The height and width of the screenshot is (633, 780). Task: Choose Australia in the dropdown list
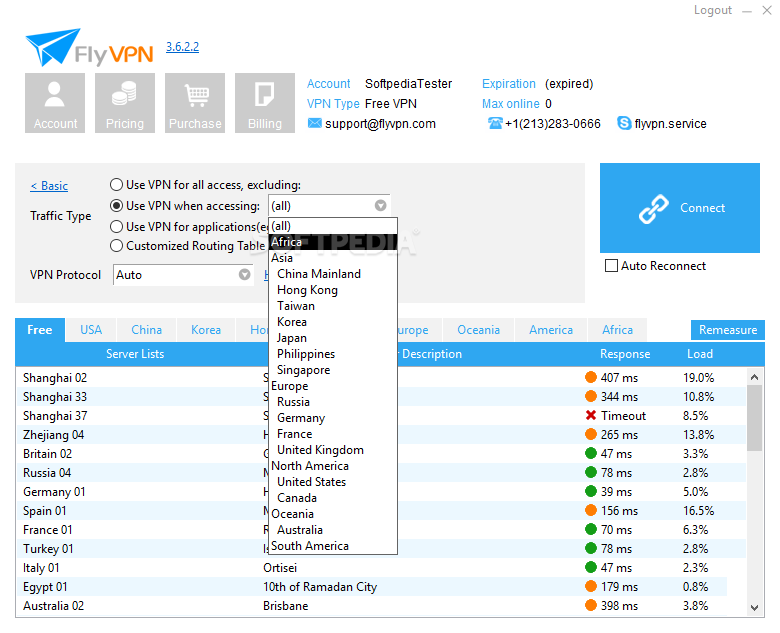(x=333, y=530)
